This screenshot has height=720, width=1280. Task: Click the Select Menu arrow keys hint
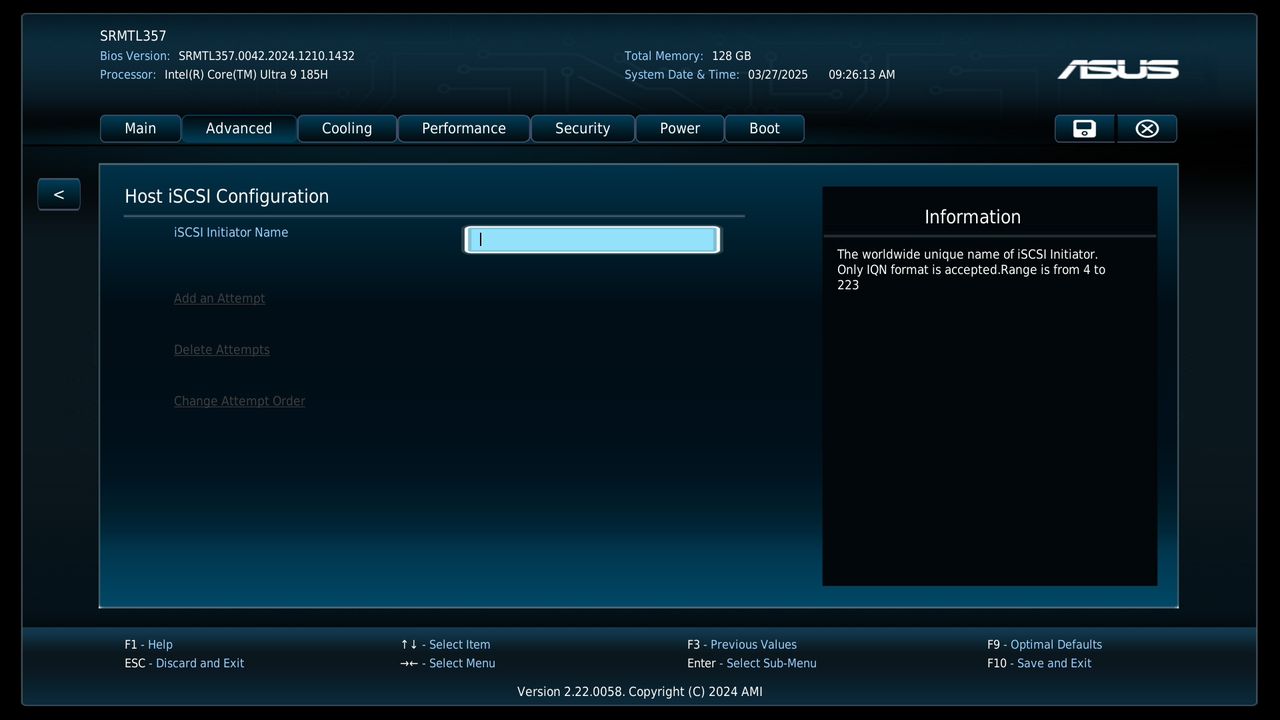click(x=448, y=663)
